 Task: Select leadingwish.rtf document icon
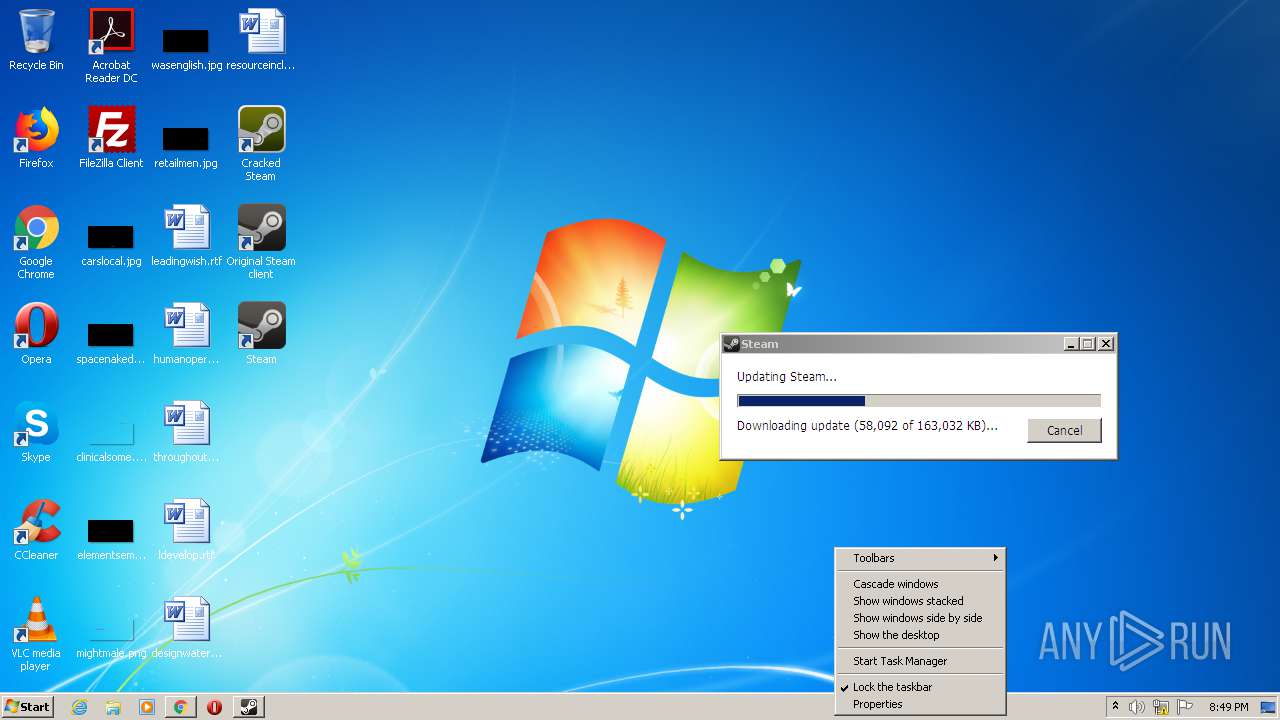click(x=186, y=236)
